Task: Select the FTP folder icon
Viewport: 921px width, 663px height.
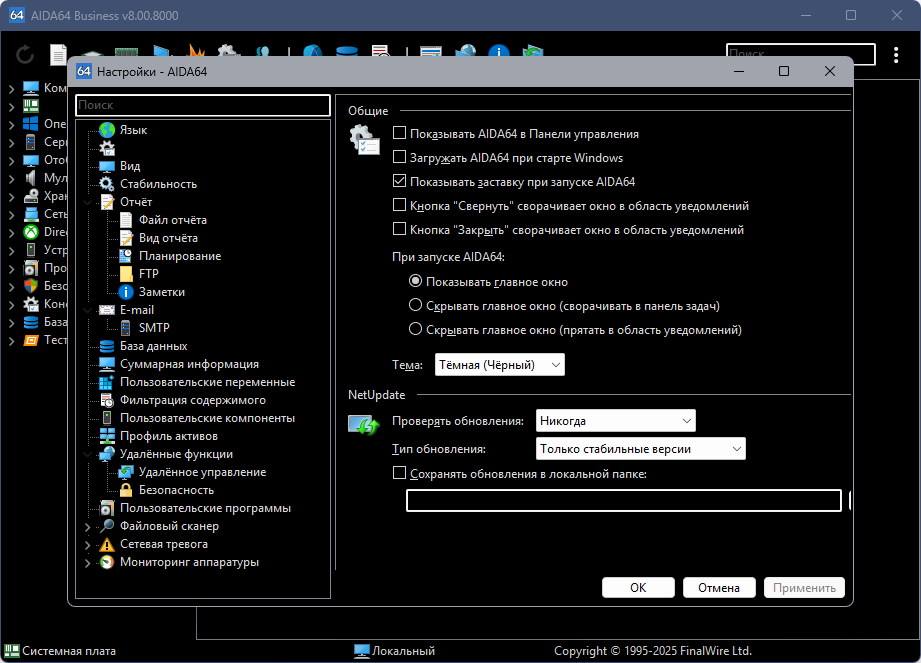Action: [x=126, y=274]
